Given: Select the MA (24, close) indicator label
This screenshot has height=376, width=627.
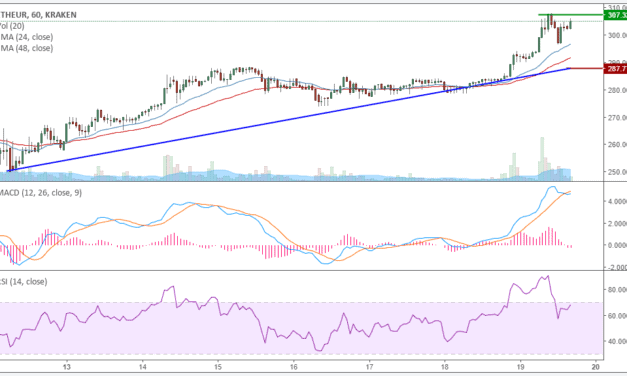Looking at the screenshot, I should coord(26,37).
